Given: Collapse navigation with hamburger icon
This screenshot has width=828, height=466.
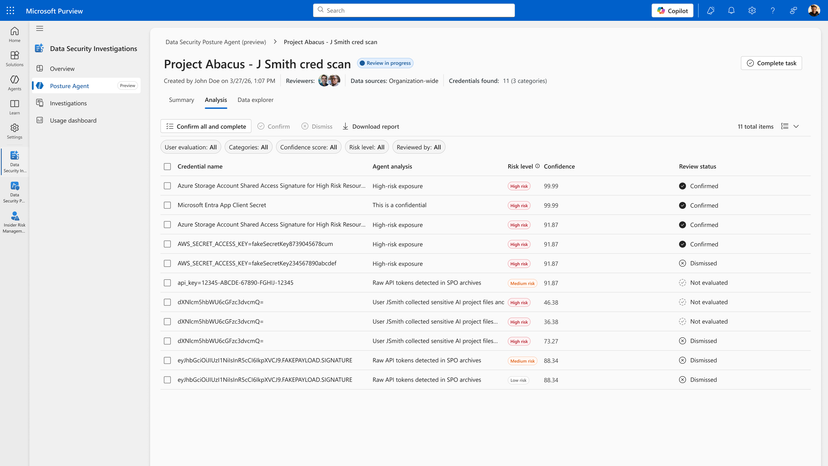Looking at the screenshot, I should click(x=40, y=29).
